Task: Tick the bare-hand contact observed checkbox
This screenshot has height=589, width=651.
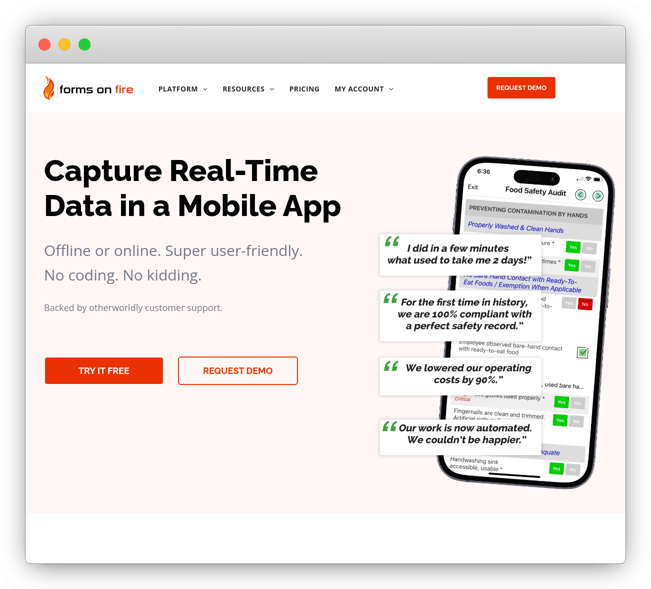Action: 582,352
